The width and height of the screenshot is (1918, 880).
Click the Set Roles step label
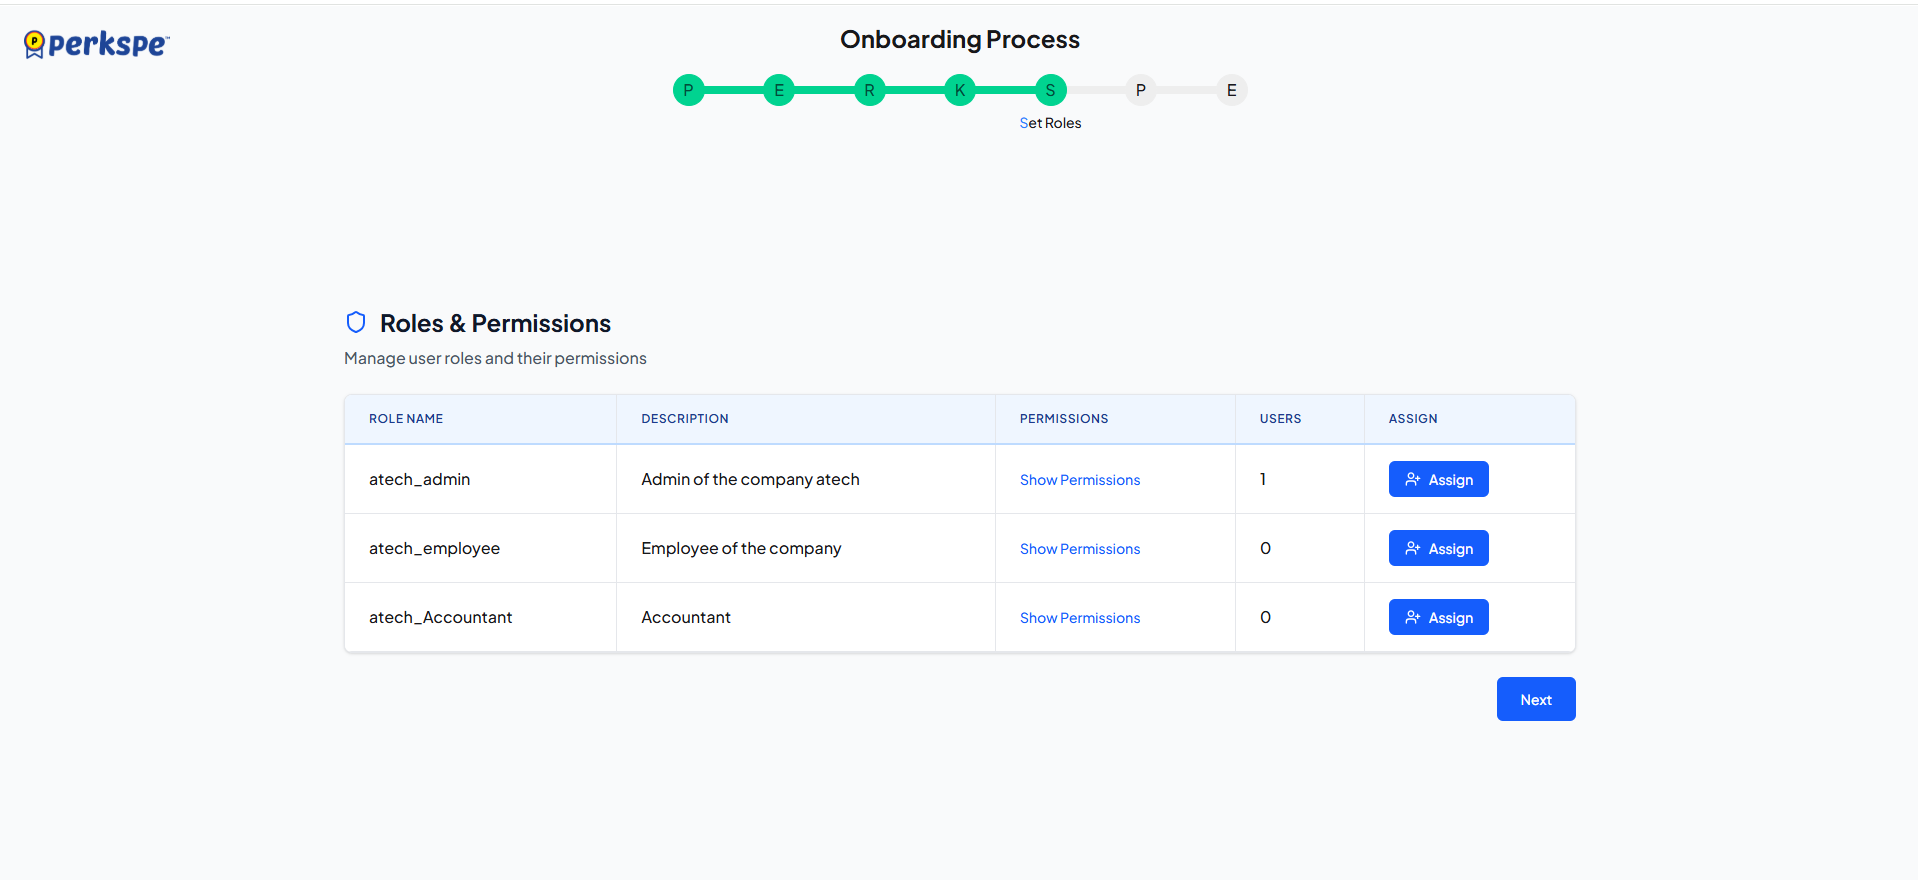1050,123
